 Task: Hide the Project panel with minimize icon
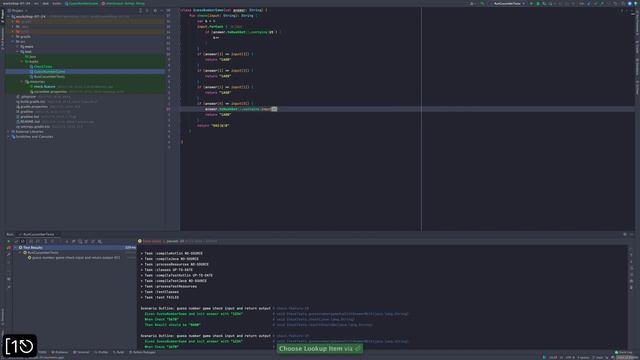162,11
